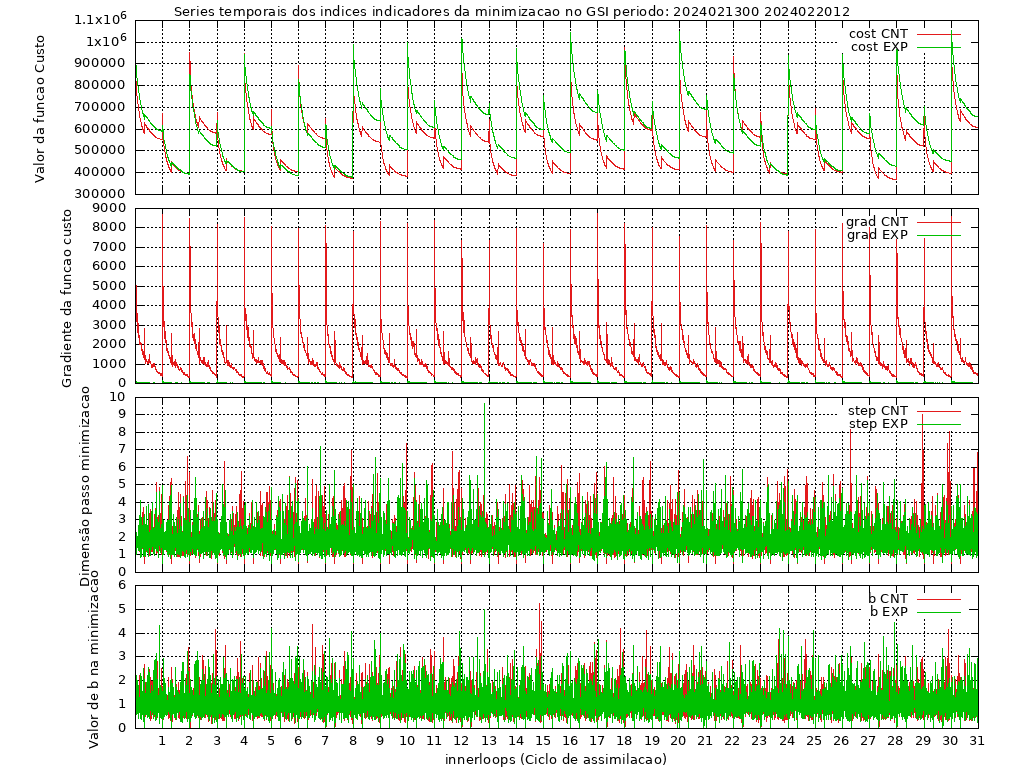Viewport: 1024px width, 768px height.
Task: Click x-axis tick label 31
Action: [976, 741]
